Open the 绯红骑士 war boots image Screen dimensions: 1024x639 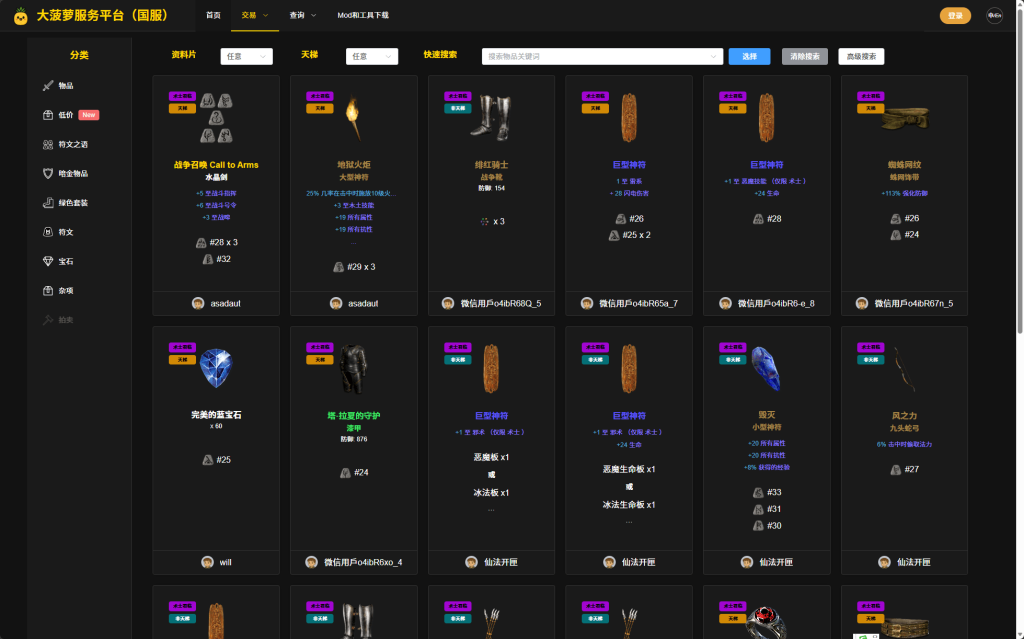[x=491, y=118]
